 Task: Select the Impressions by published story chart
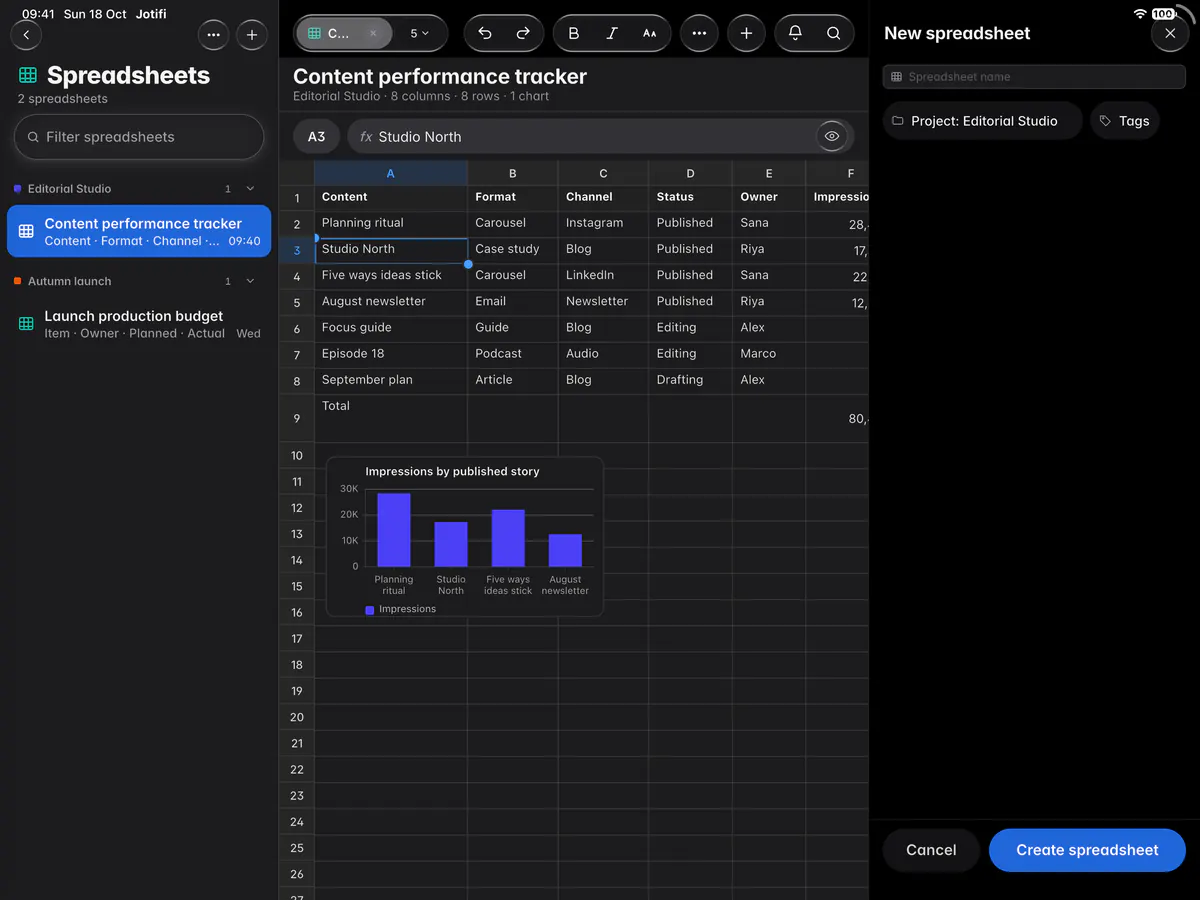[x=465, y=538]
